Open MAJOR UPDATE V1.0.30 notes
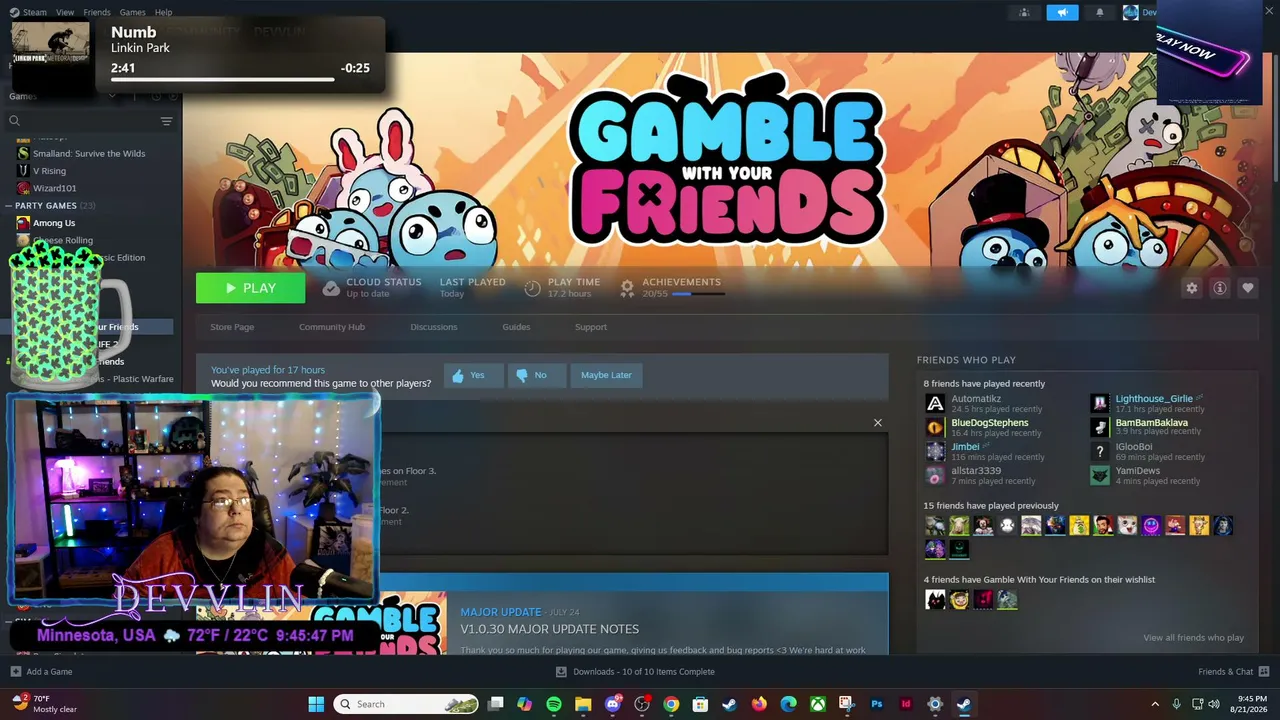The image size is (1280, 720). click(x=549, y=629)
